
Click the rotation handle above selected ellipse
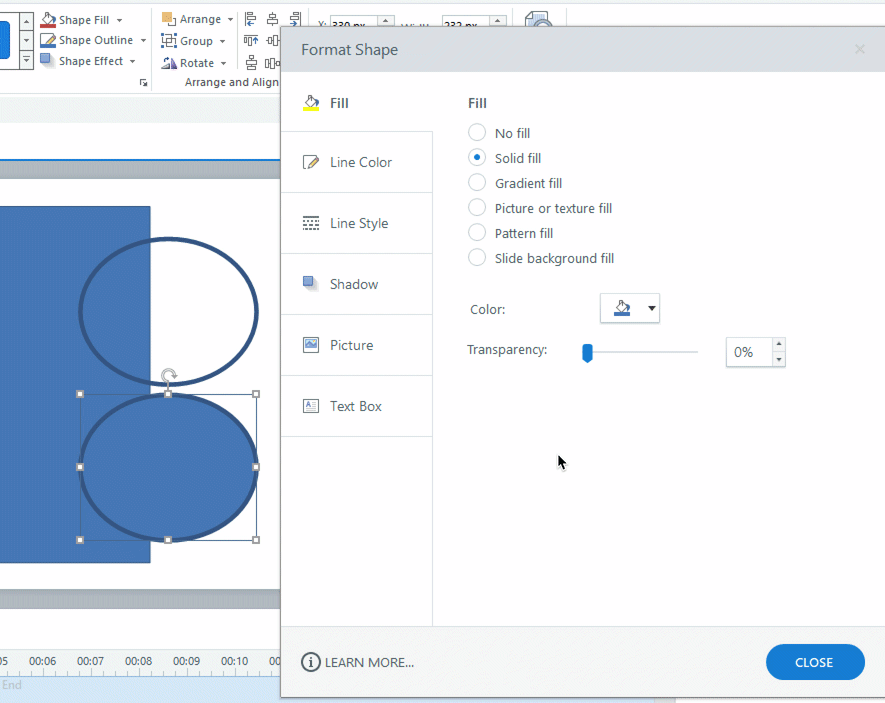(x=168, y=376)
